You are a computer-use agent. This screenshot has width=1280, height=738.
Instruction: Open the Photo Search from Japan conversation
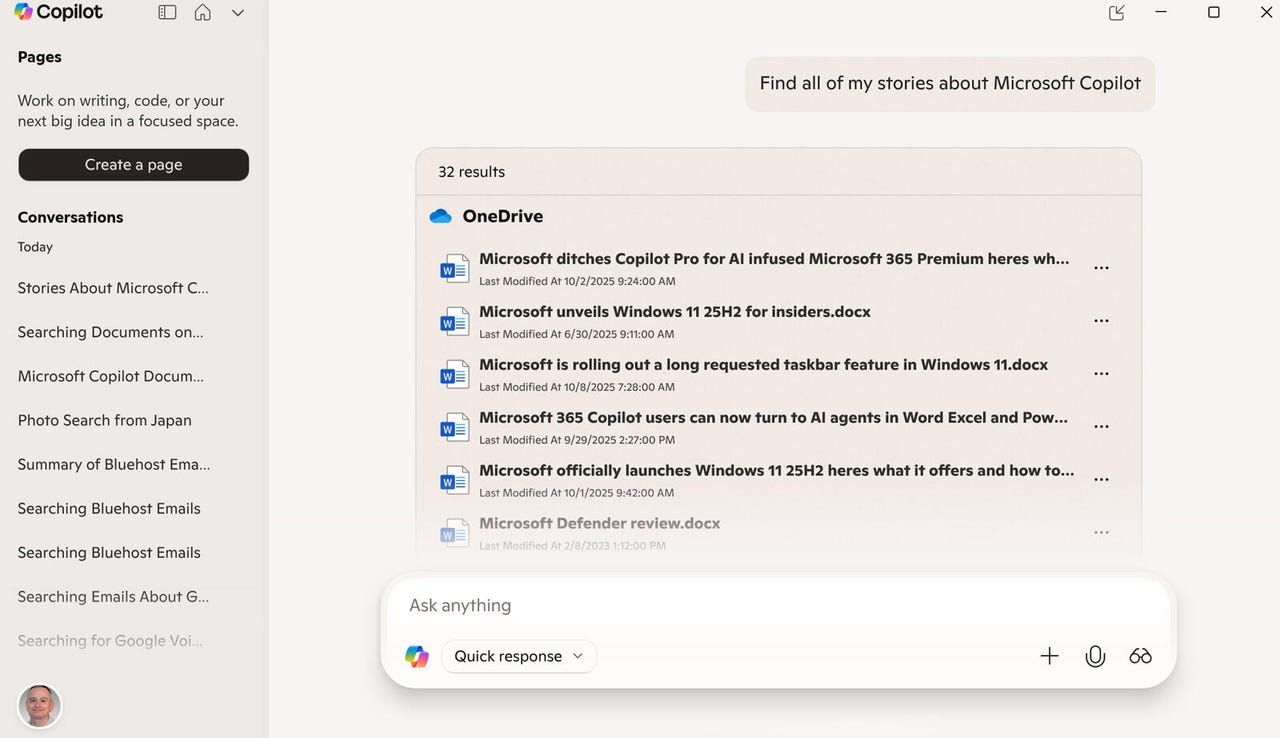pyautogui.click(x=105, y=420)
